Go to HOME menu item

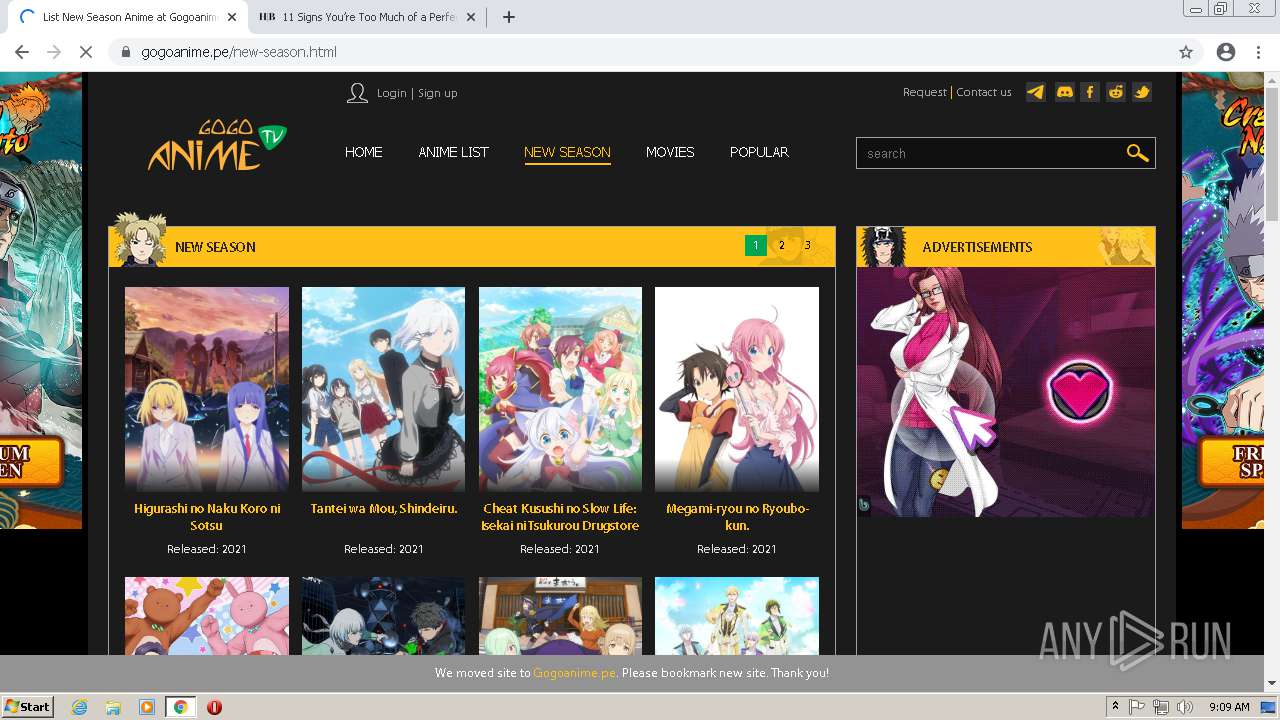tap(364, 152)
